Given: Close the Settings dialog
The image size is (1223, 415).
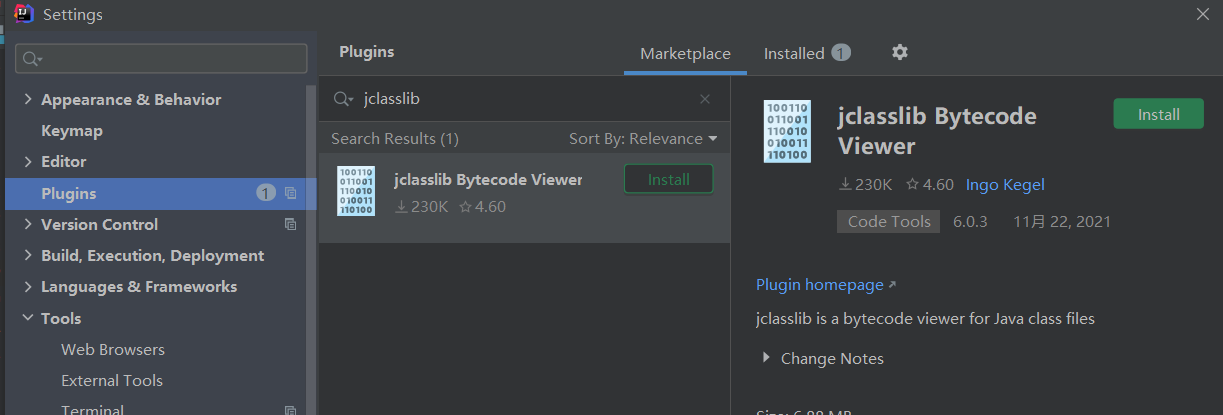Looking at the screenshot, I should pyautogui.click(x=1202, y=14).
